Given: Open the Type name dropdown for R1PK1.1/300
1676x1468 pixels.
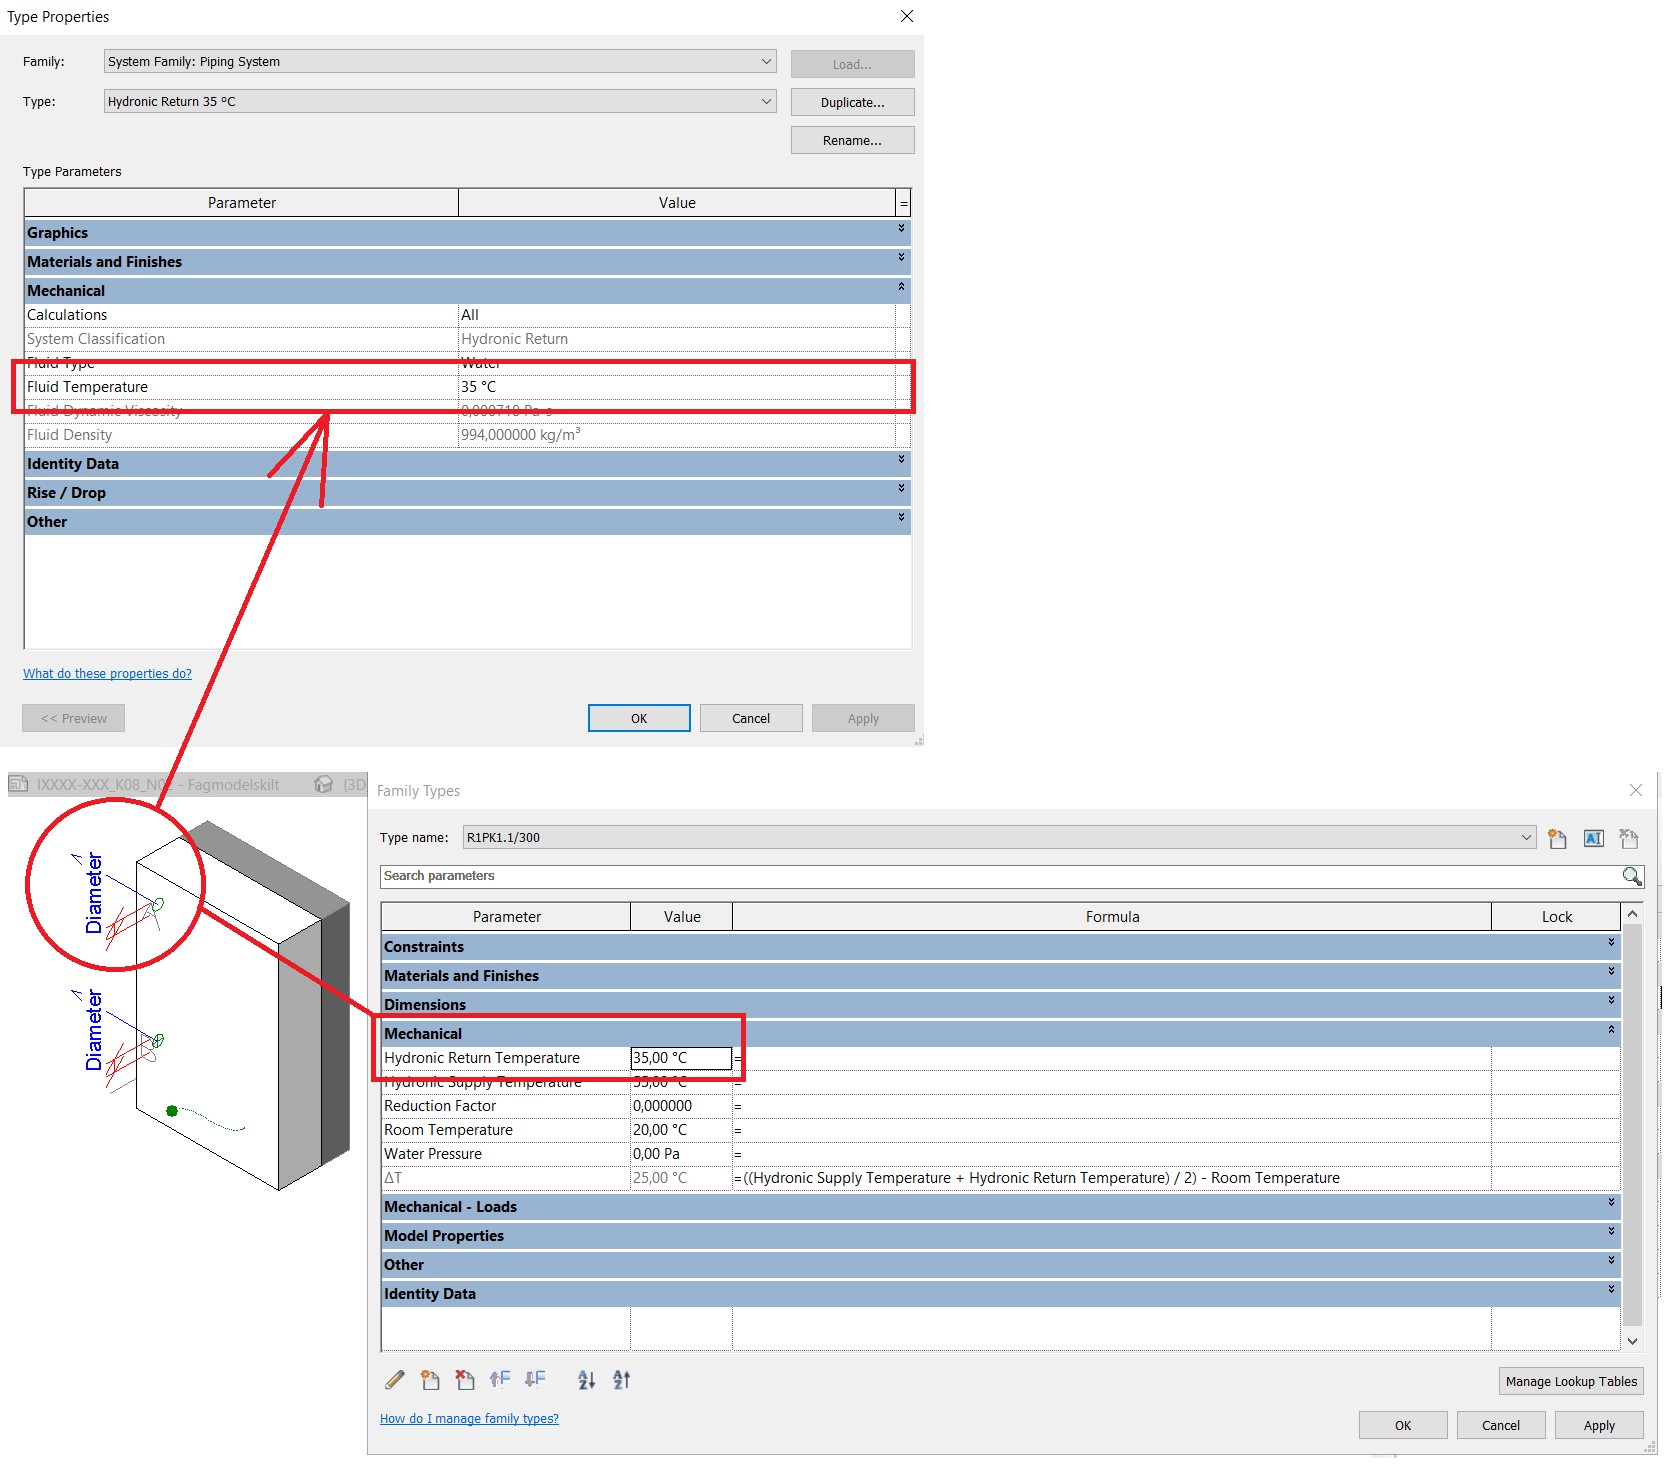Looking at the screenshot, I should pos(1524,837).
